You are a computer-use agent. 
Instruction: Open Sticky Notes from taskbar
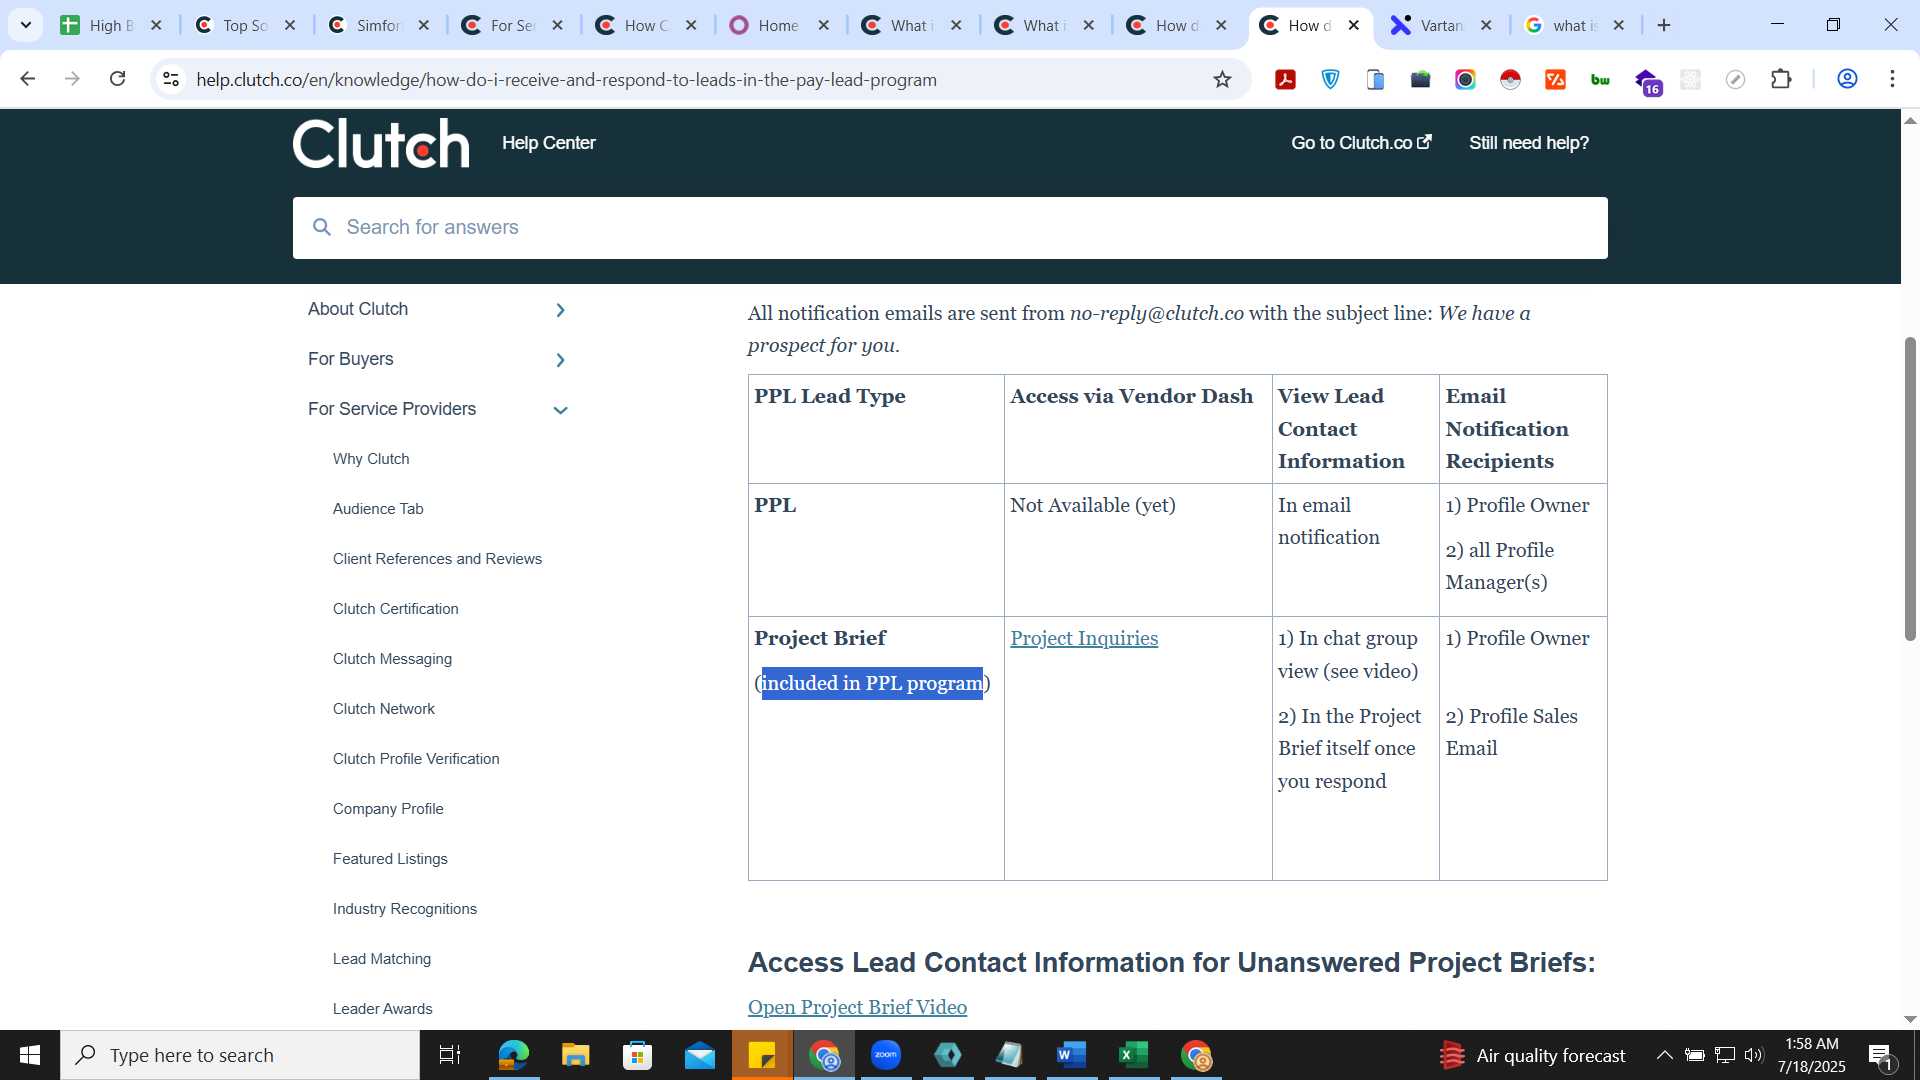[x=762, y=1055]
